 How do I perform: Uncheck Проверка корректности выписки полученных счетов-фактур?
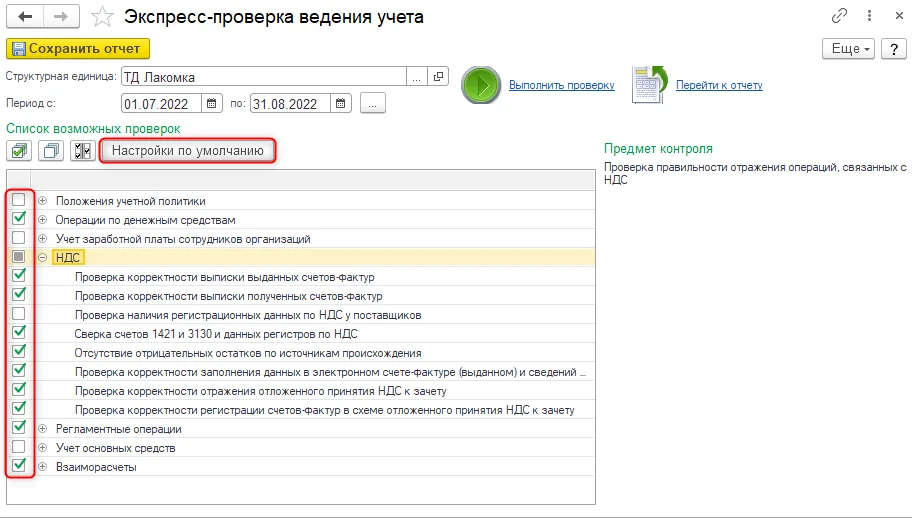(x=19, y=295)
